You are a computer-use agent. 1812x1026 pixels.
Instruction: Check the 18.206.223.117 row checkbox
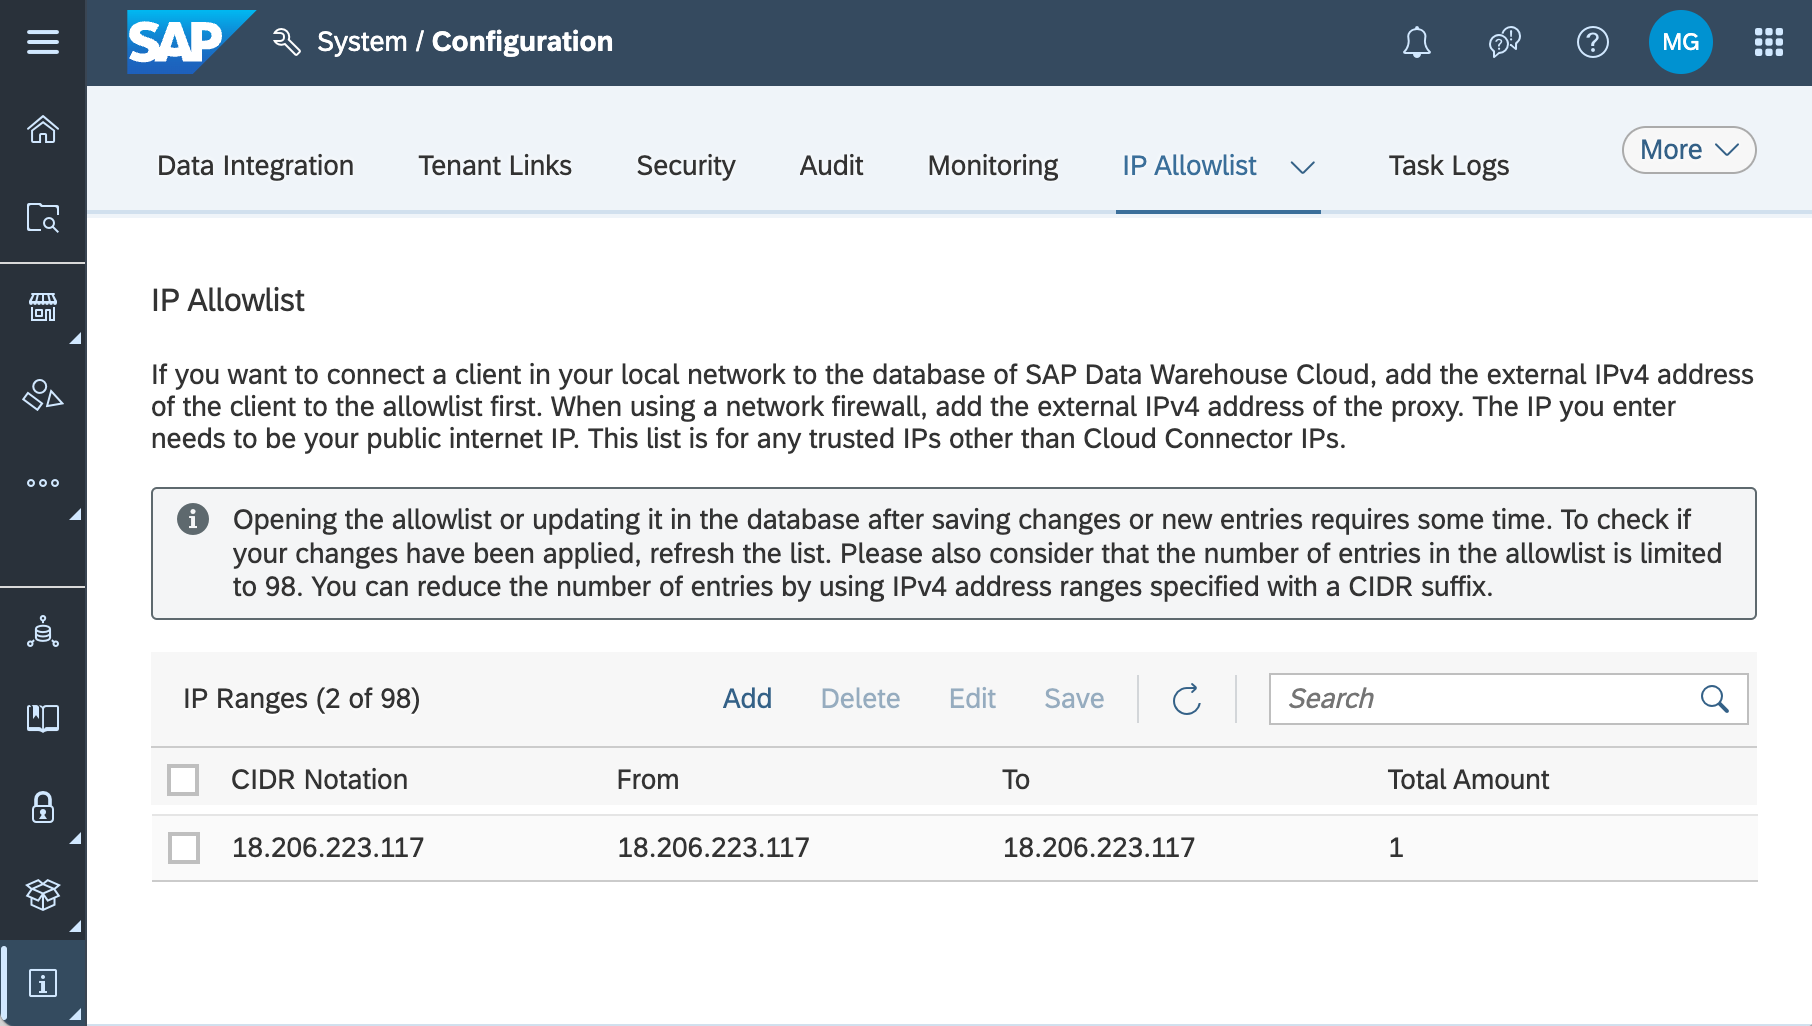click(184, 848)
